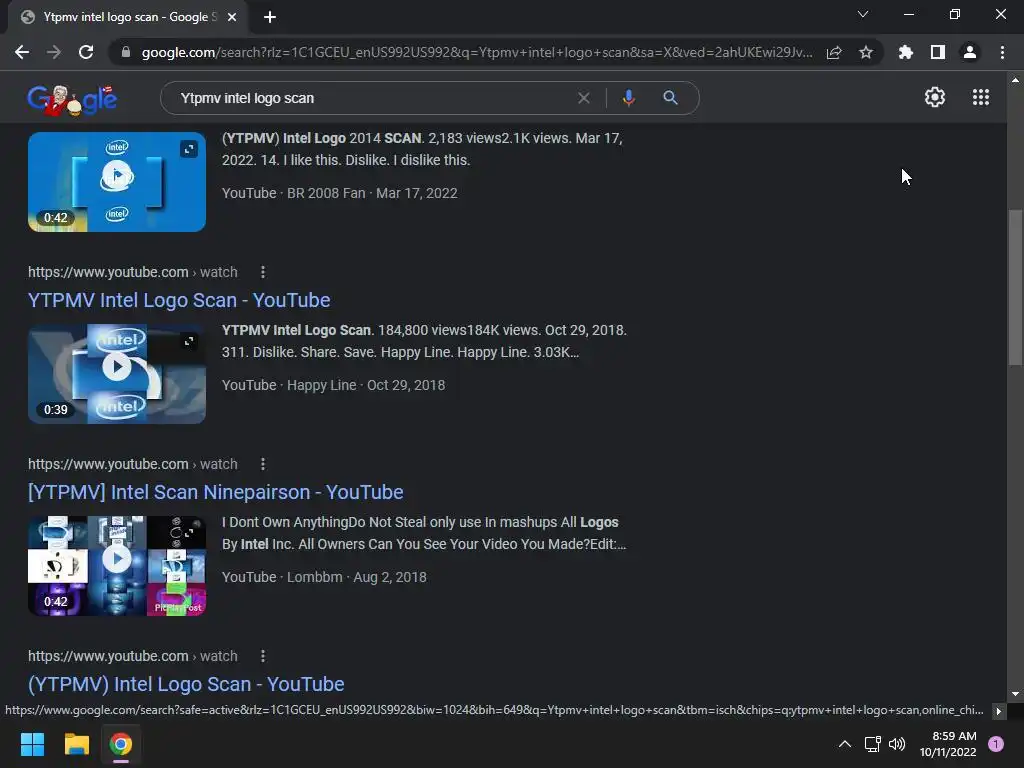Submit search with magnifier icon
The width and height of the screenshot is (1024, 768).
coord(670,98)
